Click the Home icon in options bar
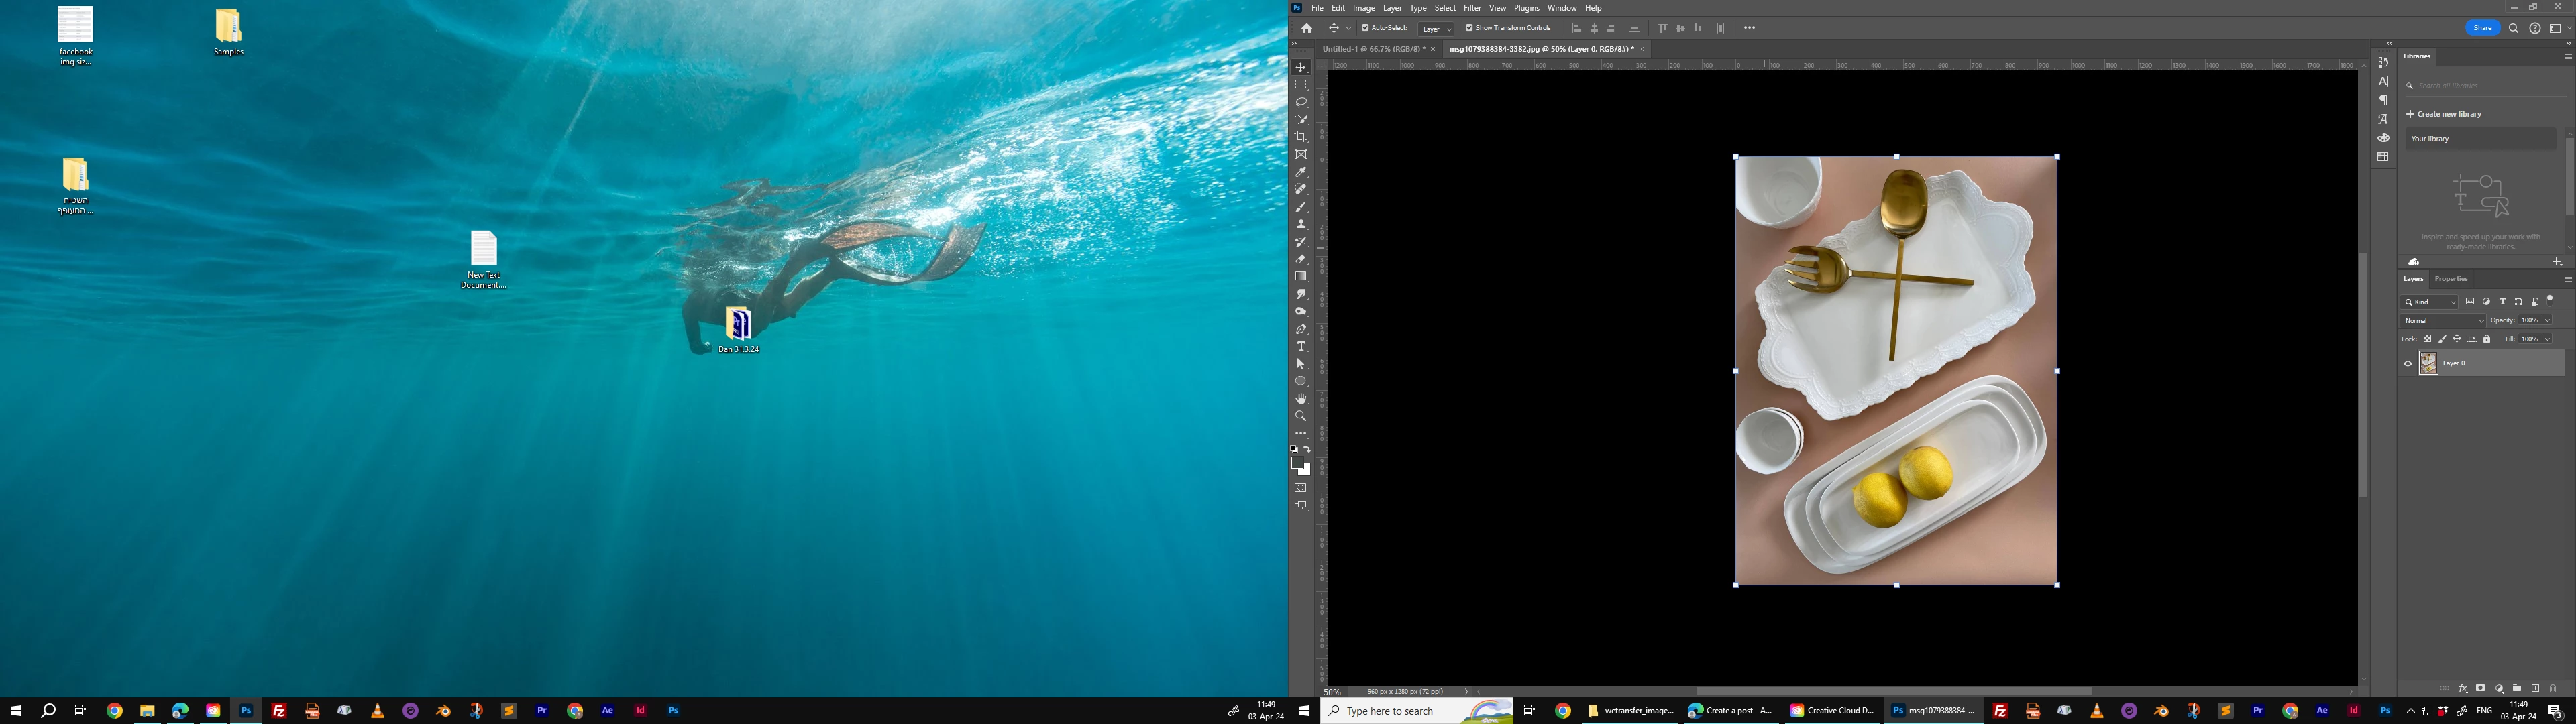 coord(1306,28)
